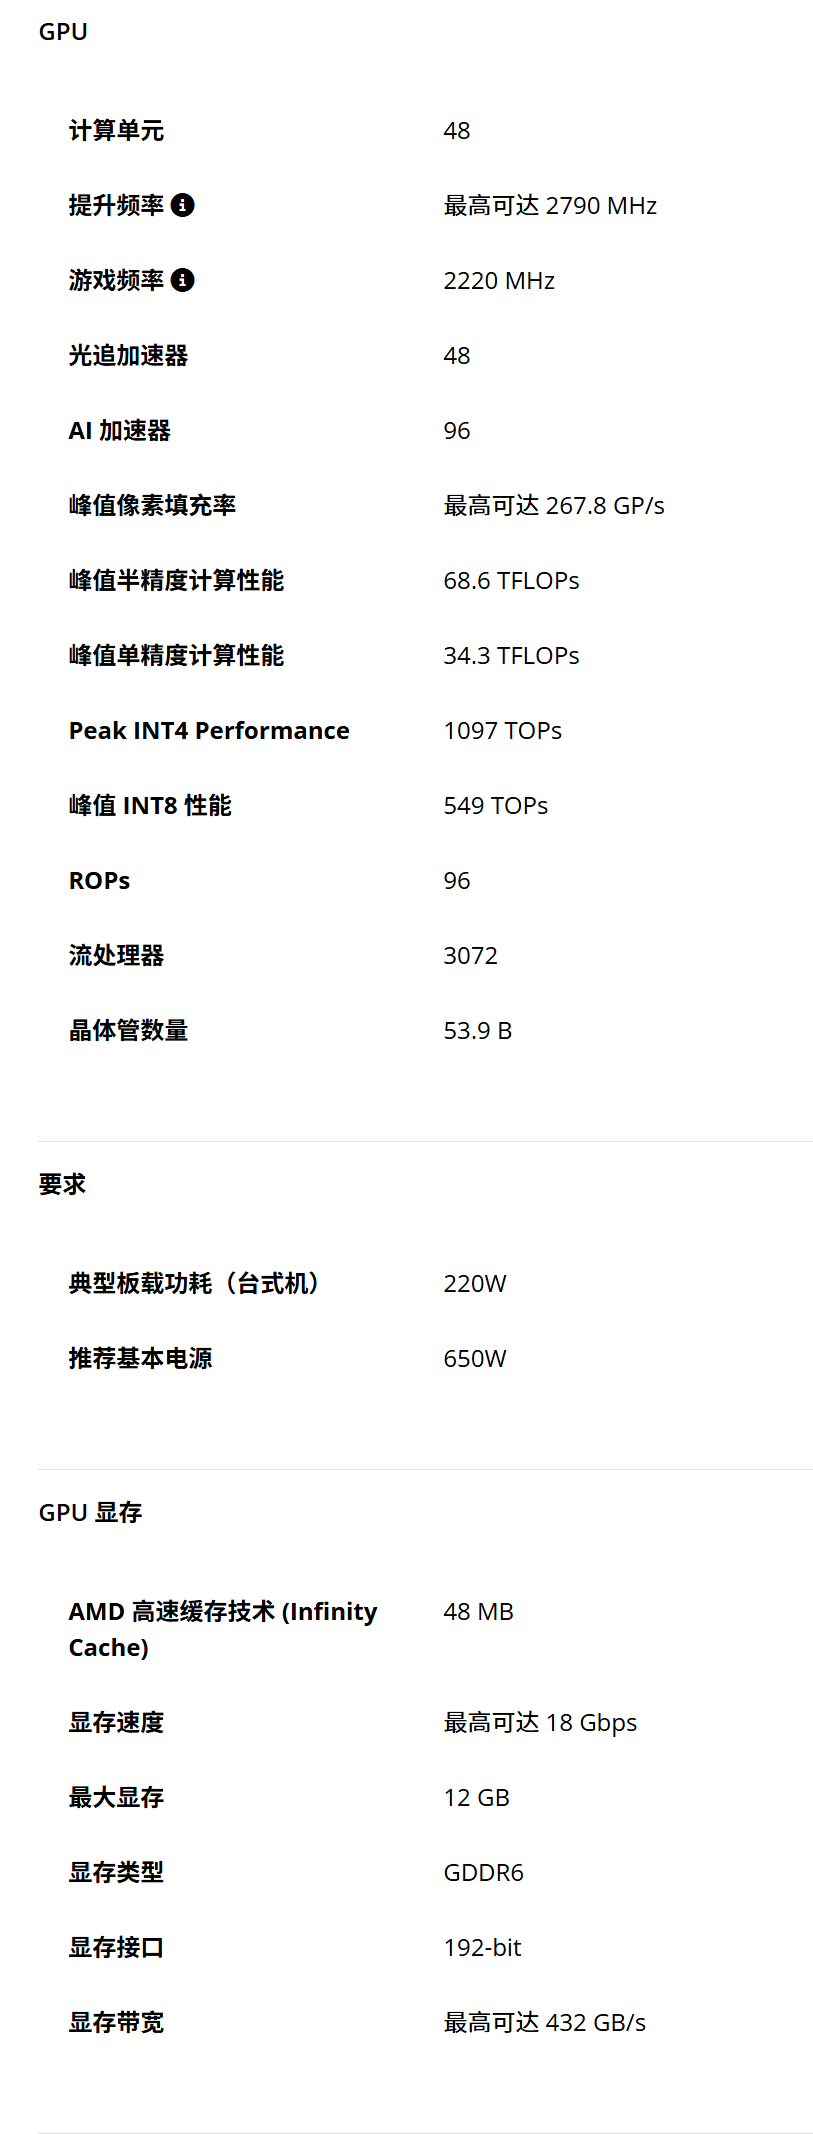
Task: Click the Peak INT4 Performance label
Action: point(209,731)
